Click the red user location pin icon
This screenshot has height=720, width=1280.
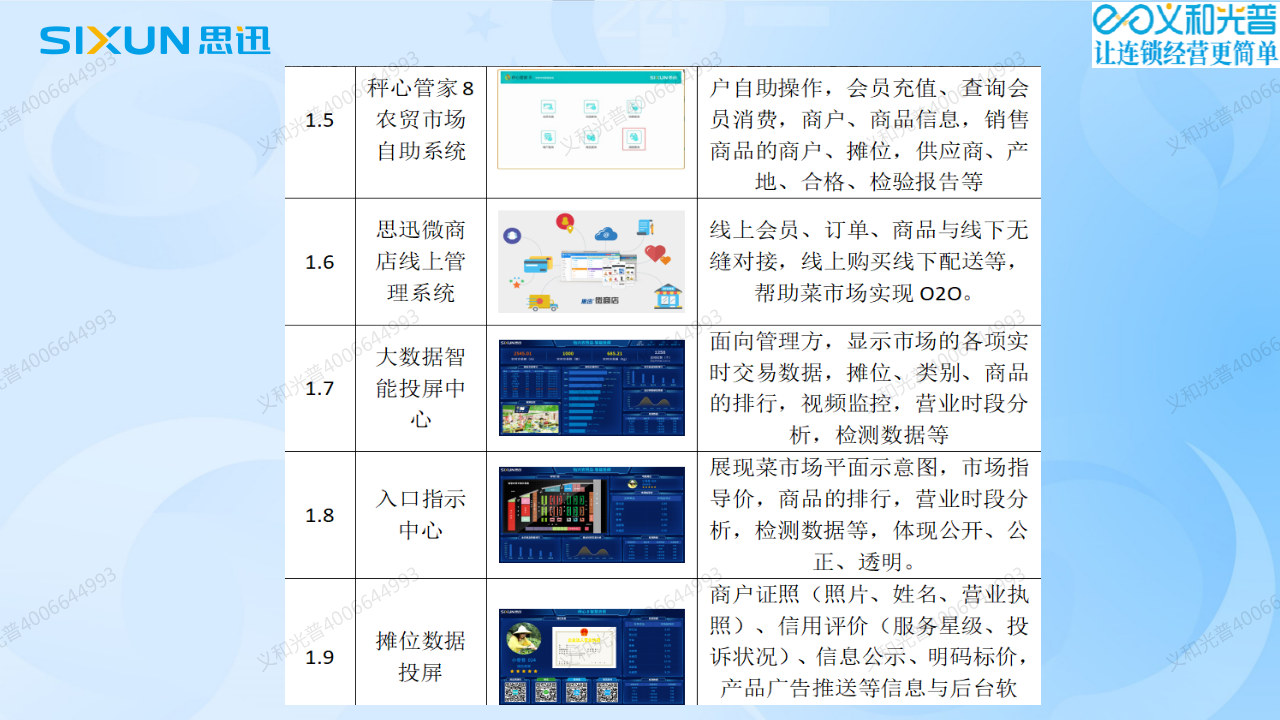pyautogui.click(x=565, y=223)
